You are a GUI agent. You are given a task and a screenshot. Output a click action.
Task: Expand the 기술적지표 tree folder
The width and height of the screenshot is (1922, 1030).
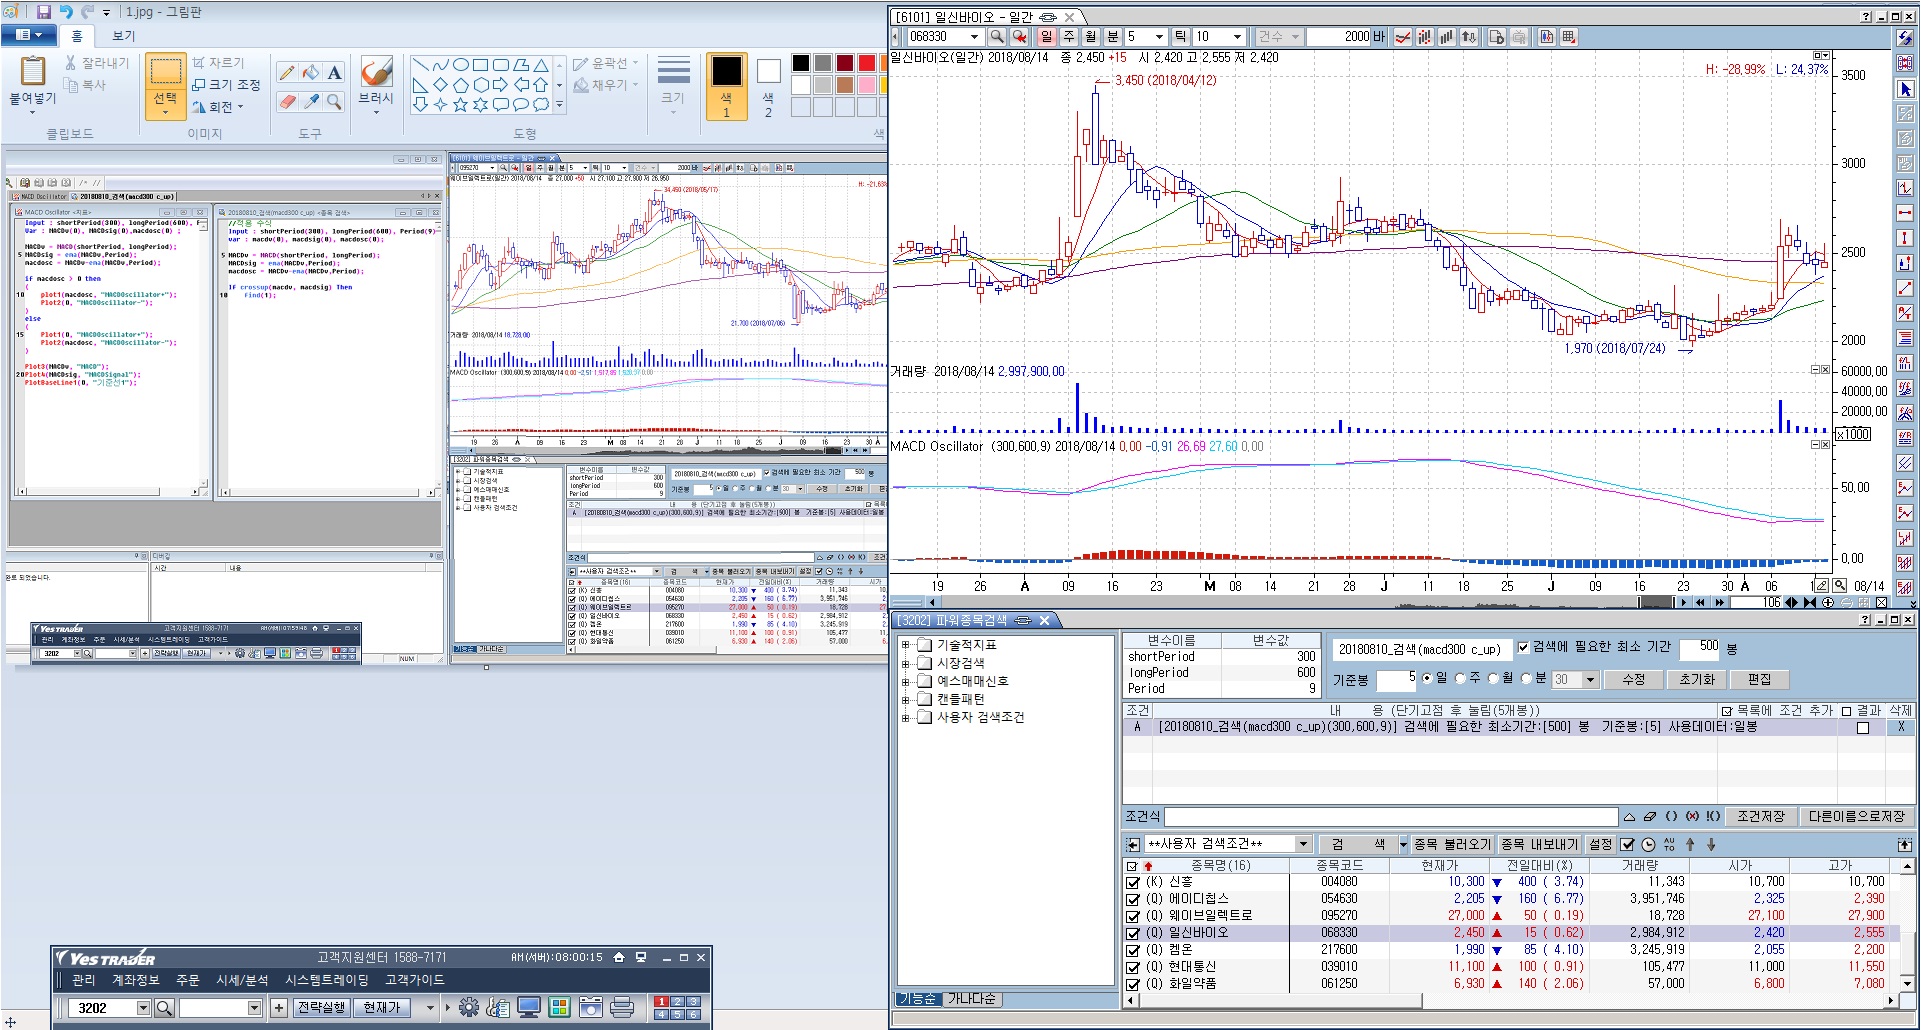[906, 645]
